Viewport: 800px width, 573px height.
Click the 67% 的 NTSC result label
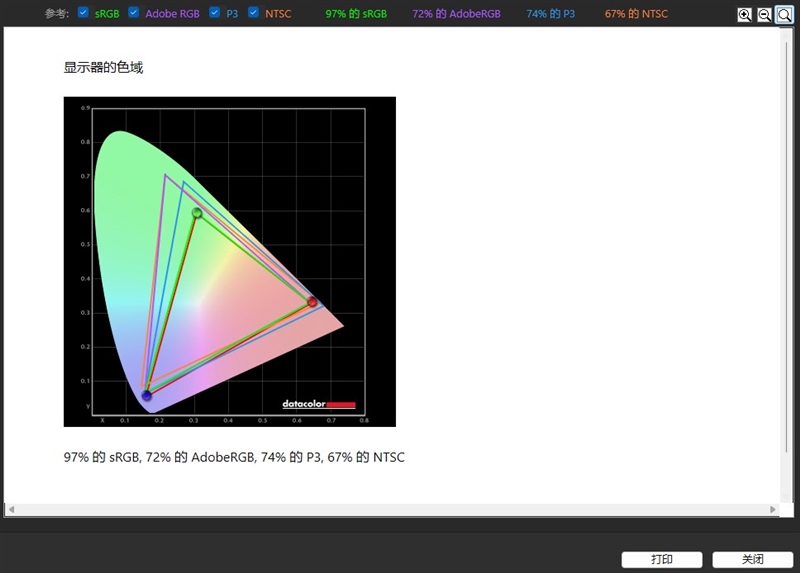(636, 14)
